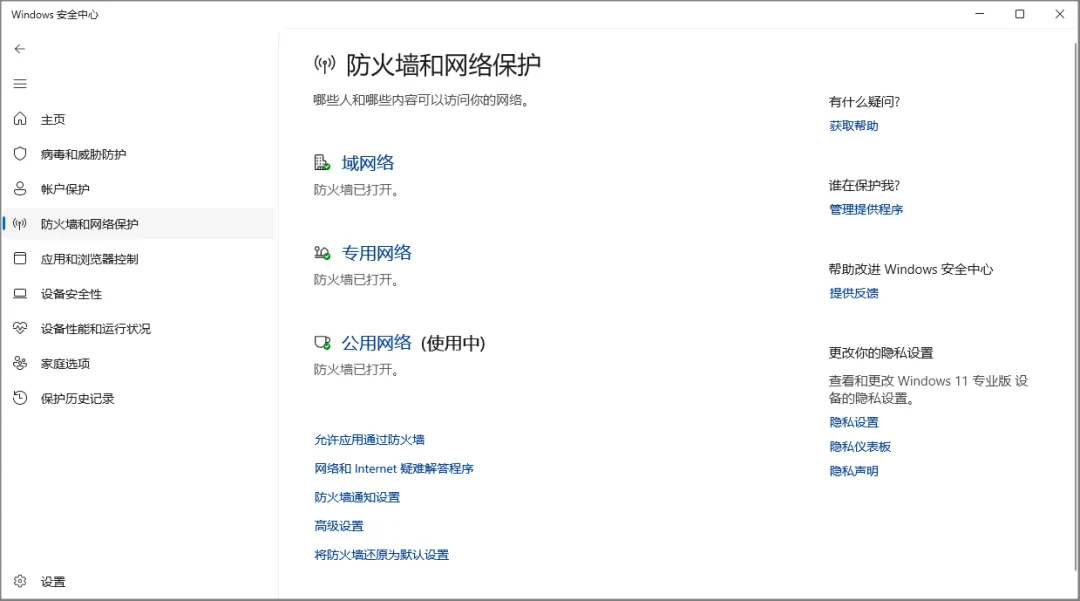
Task: Click 提供反馈 link
Action: pos(853,293)
